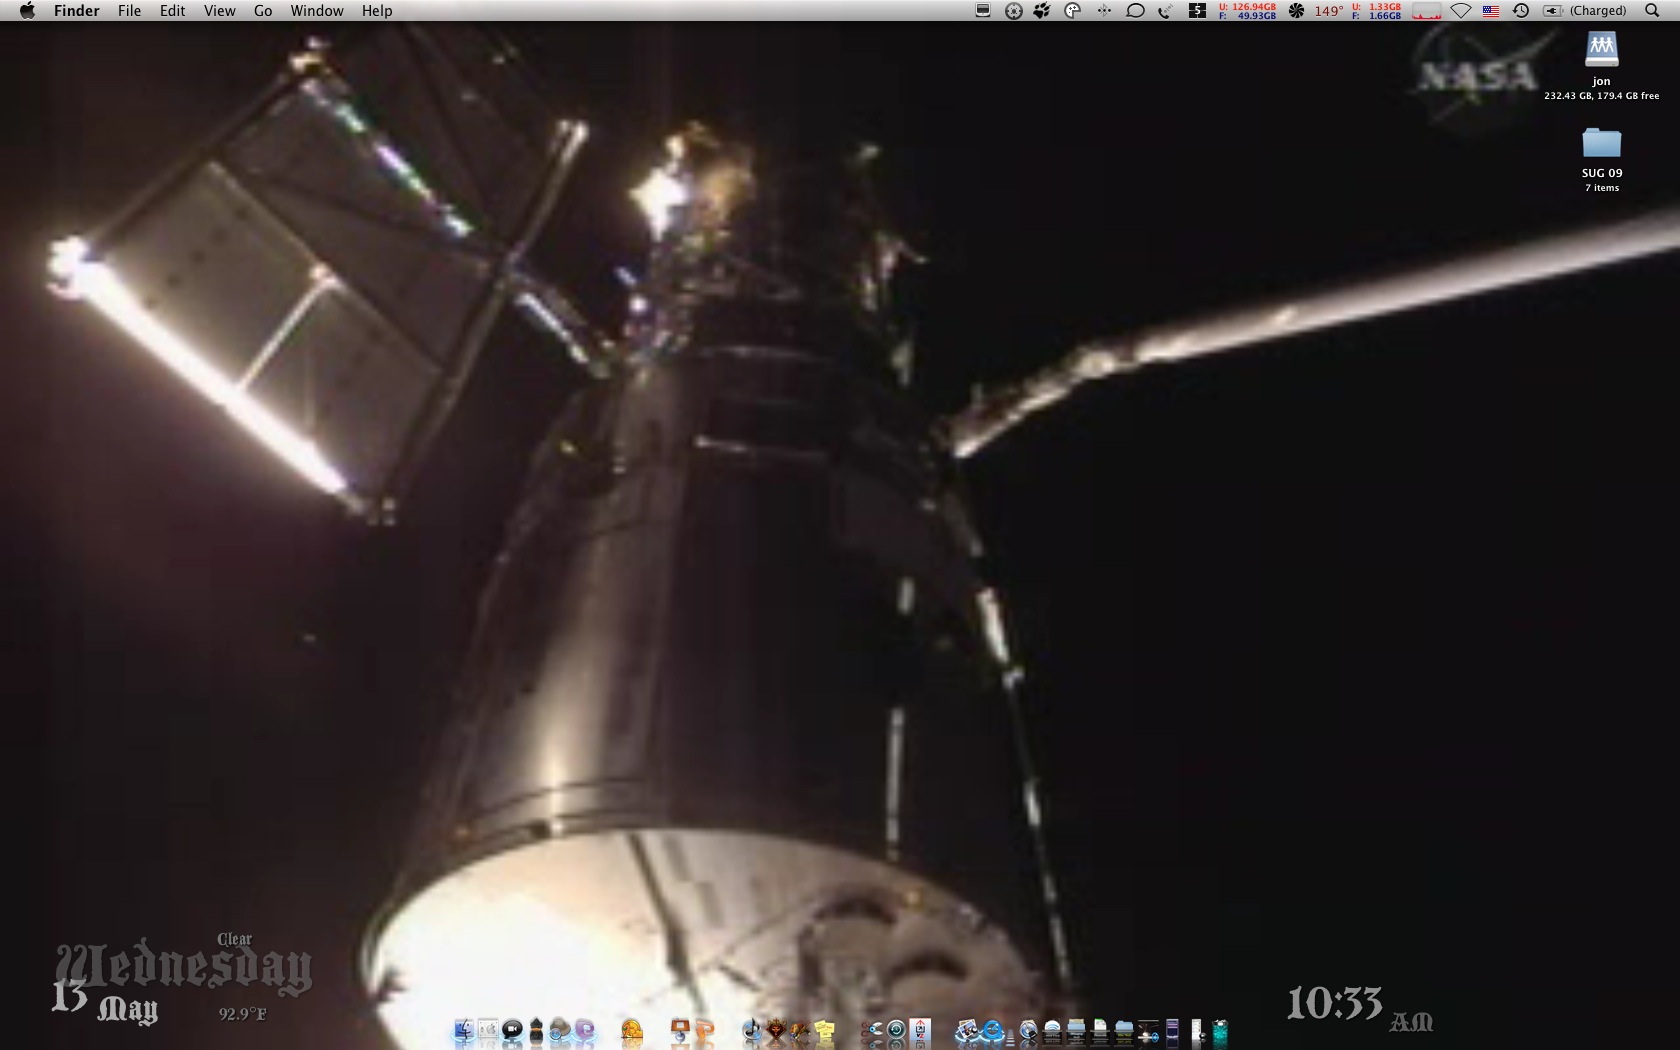Open the Trash in the Dock
The width and height of the screenshot is (1680, 1050).
coord(1220,1031)
